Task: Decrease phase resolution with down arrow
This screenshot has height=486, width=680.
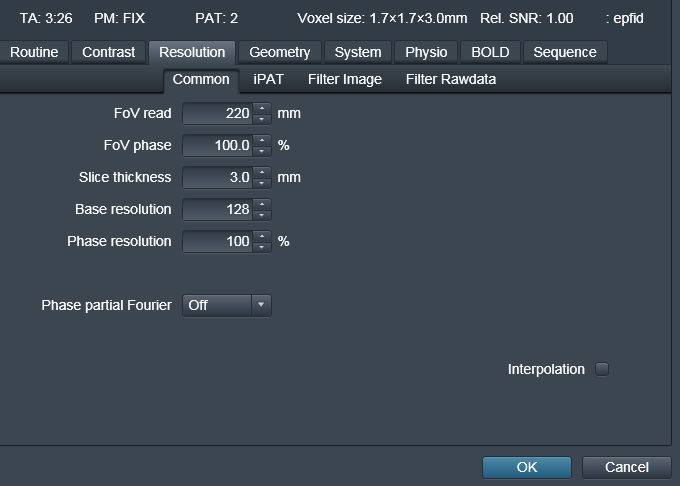Action: tap(262, 247)
